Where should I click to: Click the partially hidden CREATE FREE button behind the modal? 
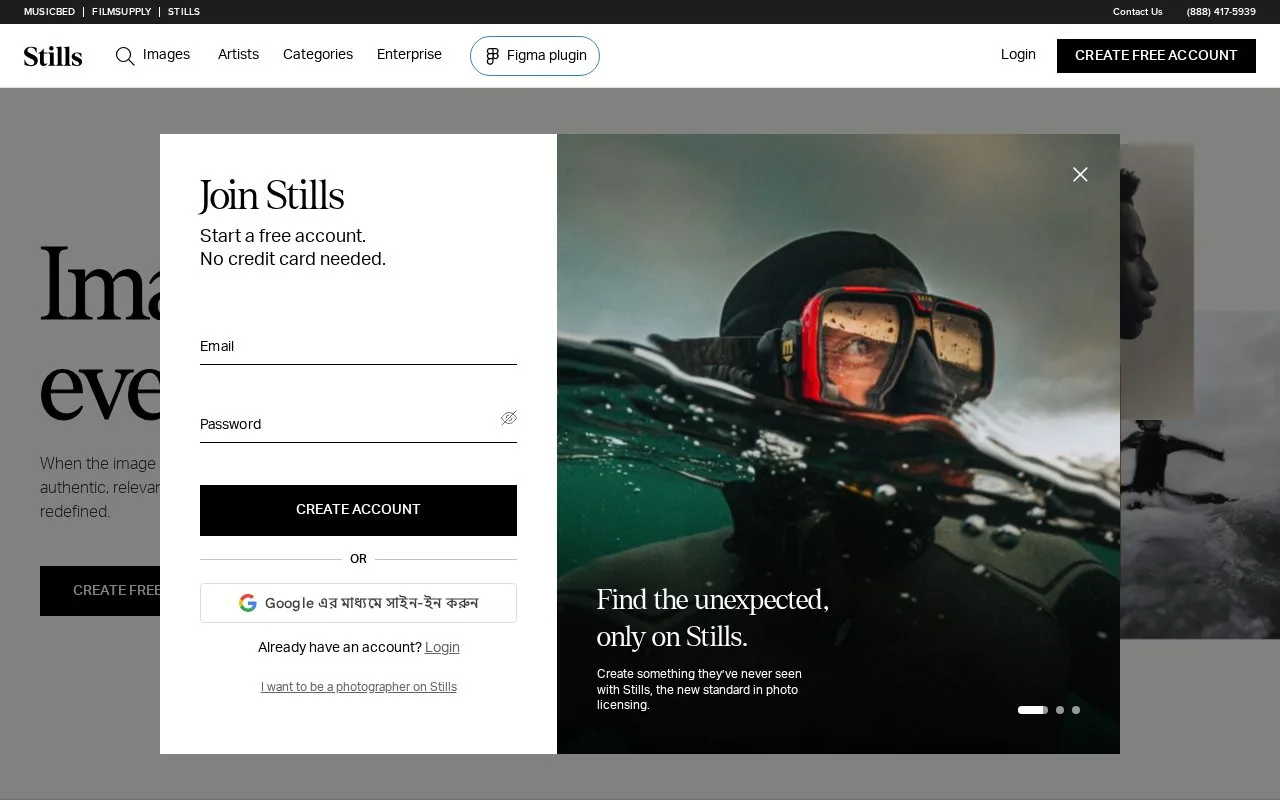(x=100, y=591)
